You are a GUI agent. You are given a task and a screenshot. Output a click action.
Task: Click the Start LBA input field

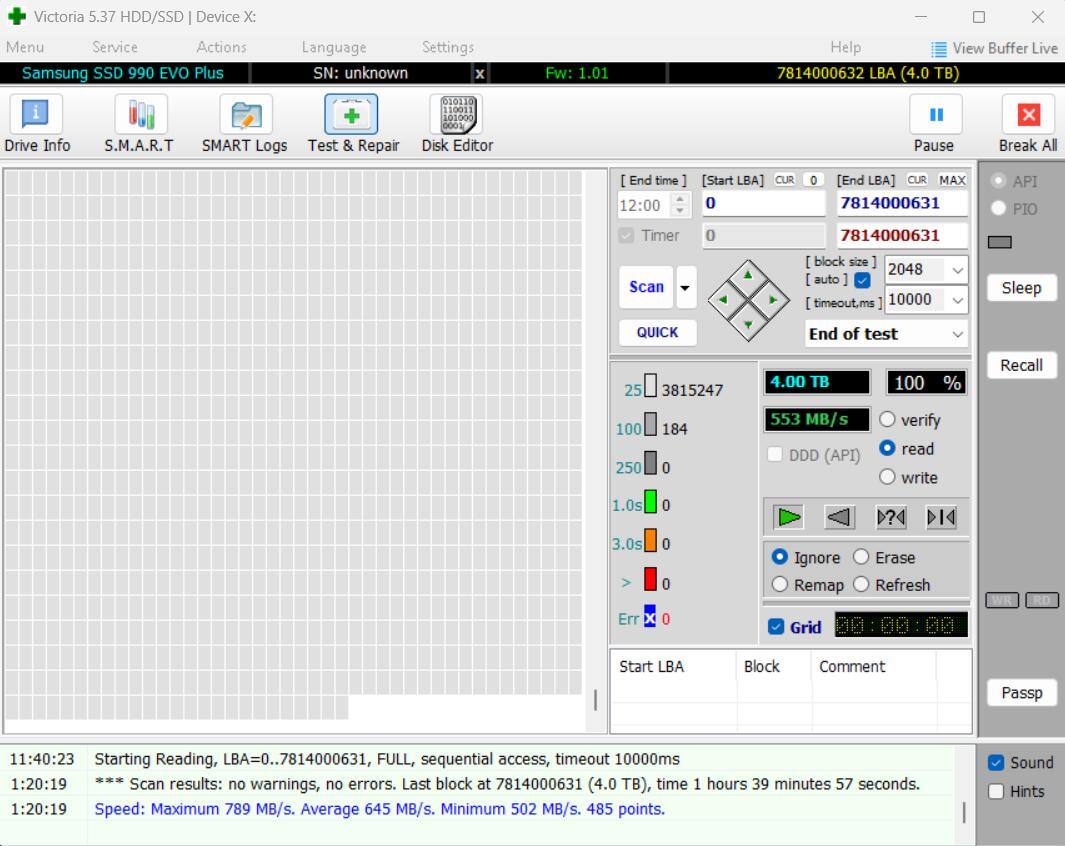pyautogui.click(x=763, y=203)
